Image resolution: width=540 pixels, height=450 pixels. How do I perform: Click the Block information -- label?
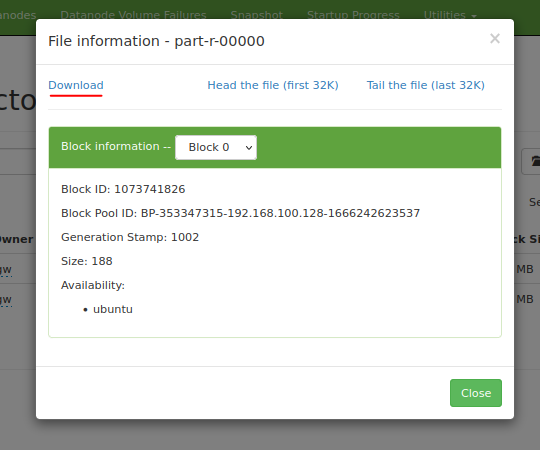116,146
